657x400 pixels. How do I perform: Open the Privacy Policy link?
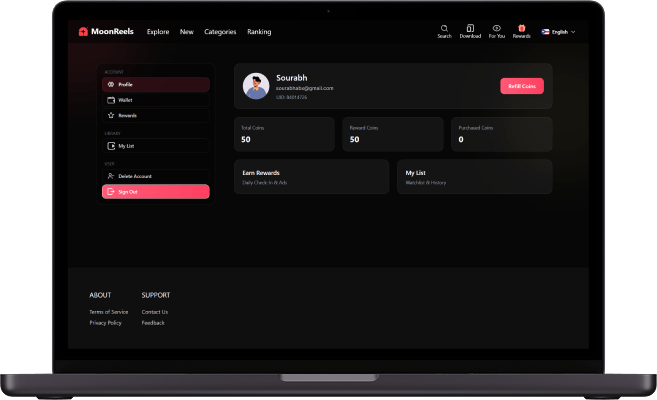(106, 323)
